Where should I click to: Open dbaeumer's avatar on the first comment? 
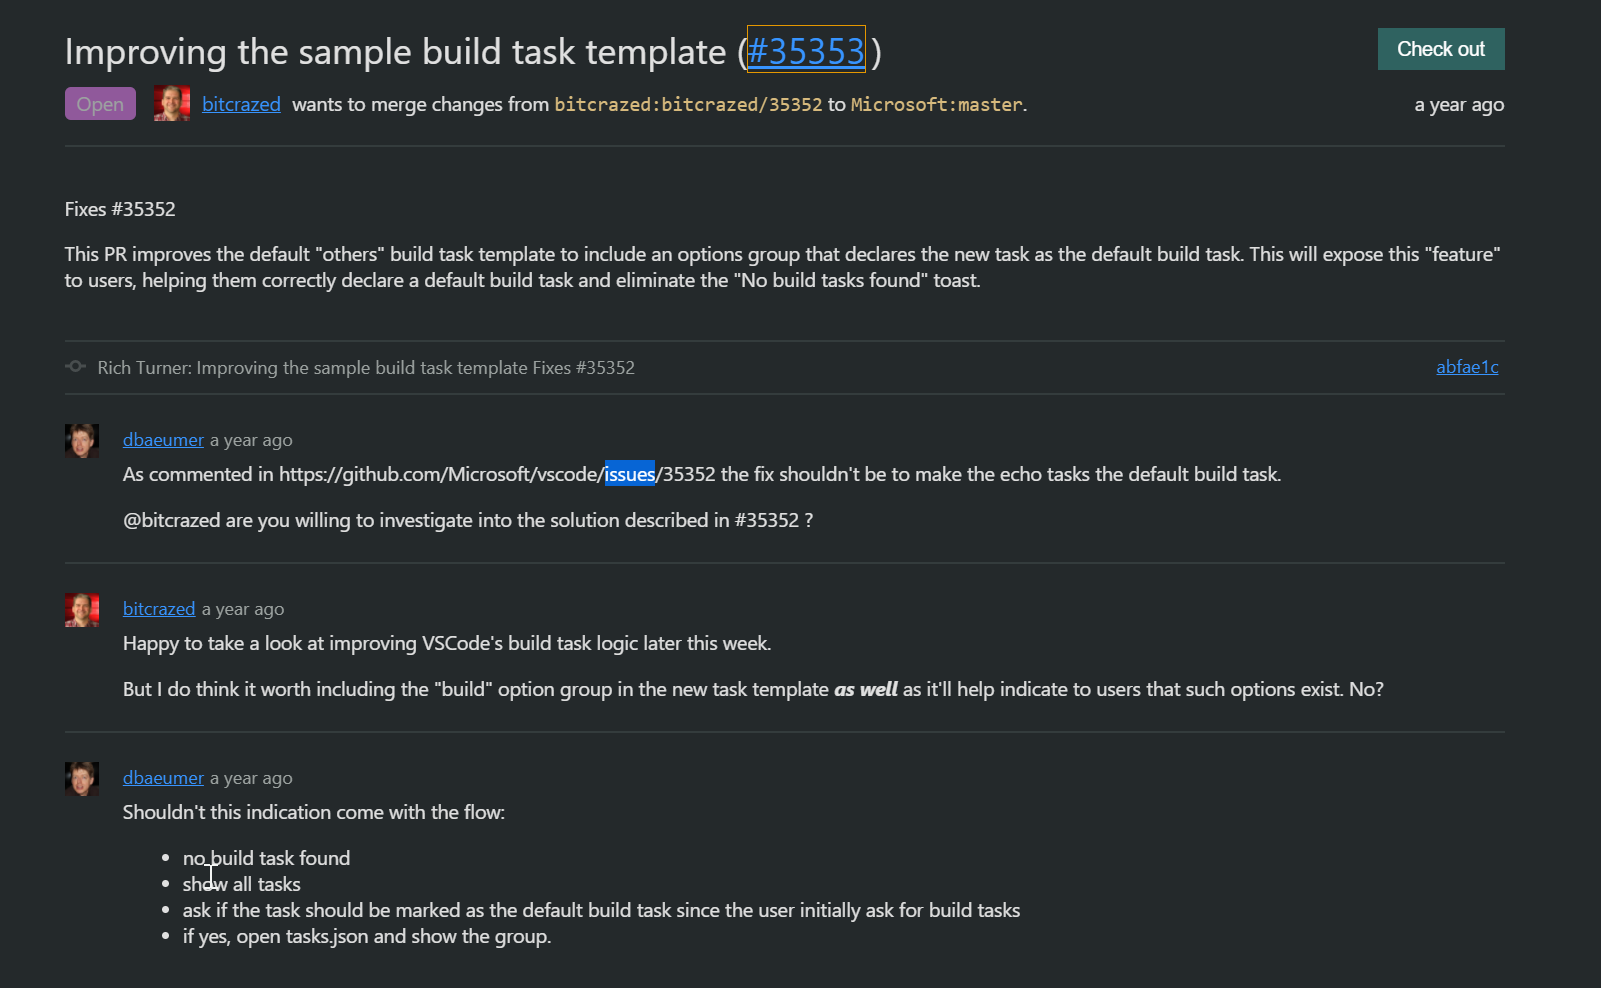[82, 440]
